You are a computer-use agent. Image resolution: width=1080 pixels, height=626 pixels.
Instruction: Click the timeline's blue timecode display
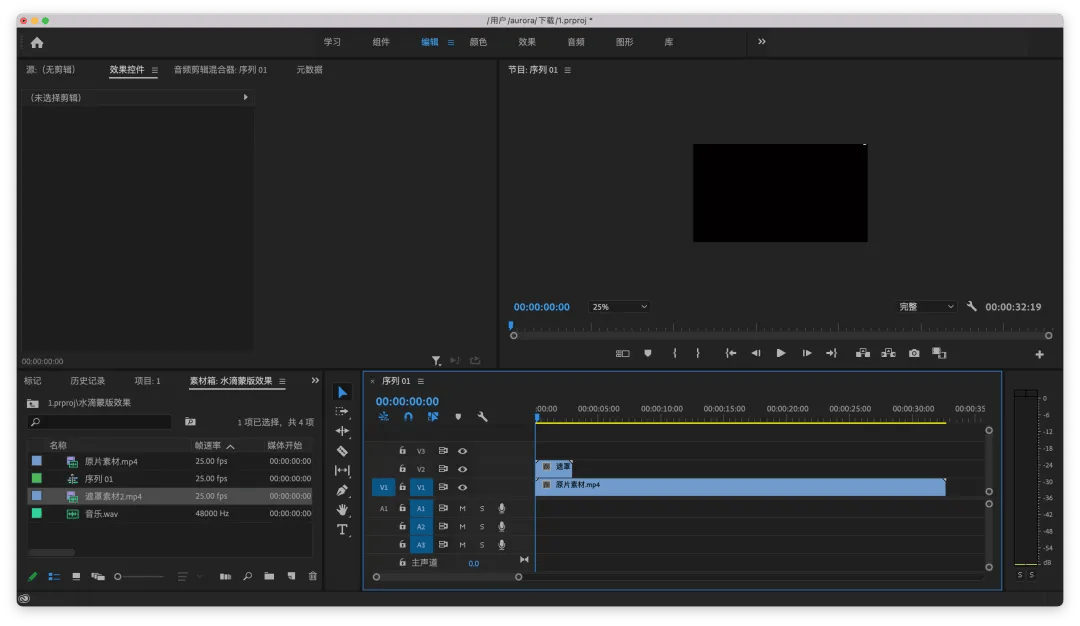coord(407,401)
